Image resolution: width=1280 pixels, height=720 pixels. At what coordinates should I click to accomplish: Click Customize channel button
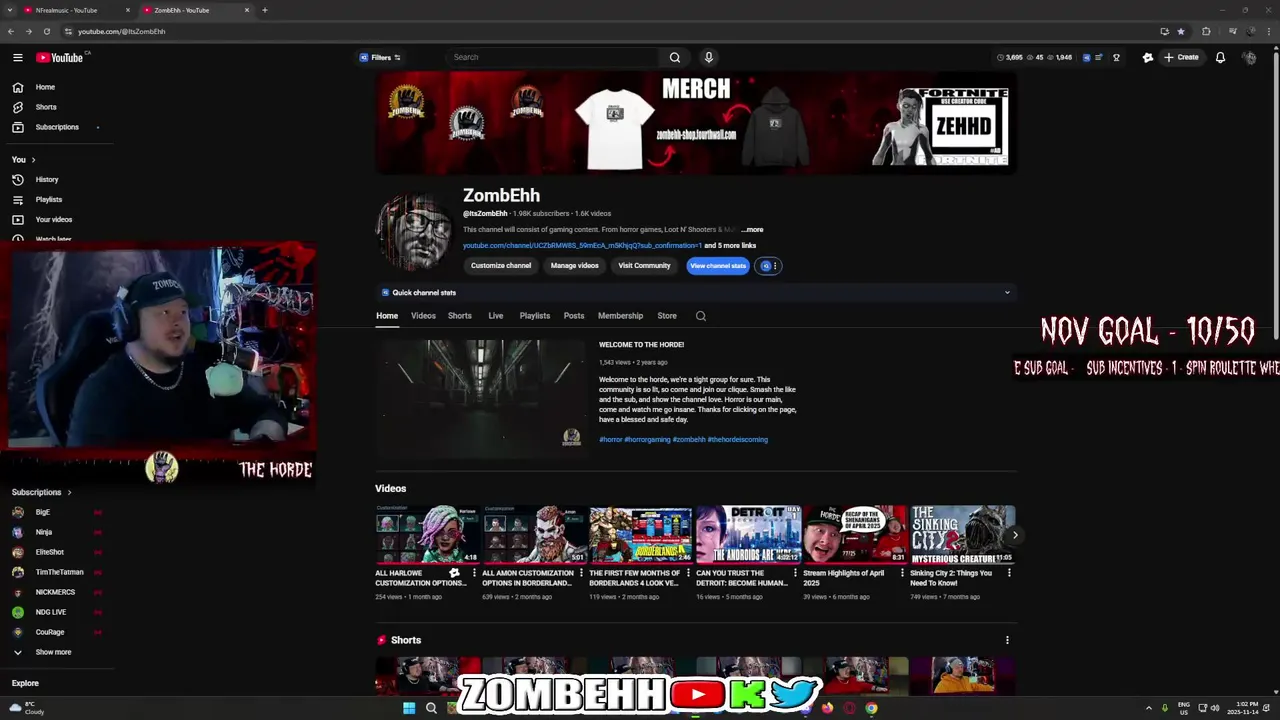(501, 266)
